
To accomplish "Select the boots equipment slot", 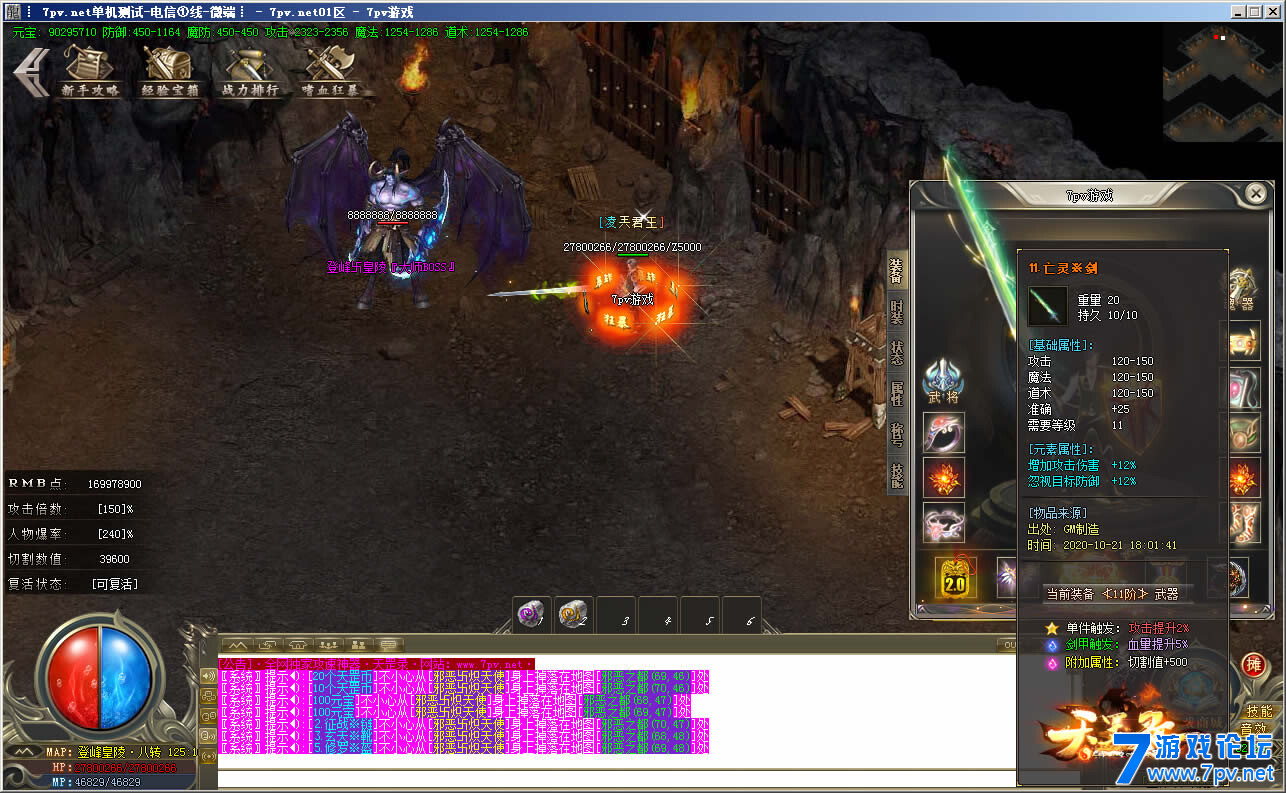I will click(1245, 523).
